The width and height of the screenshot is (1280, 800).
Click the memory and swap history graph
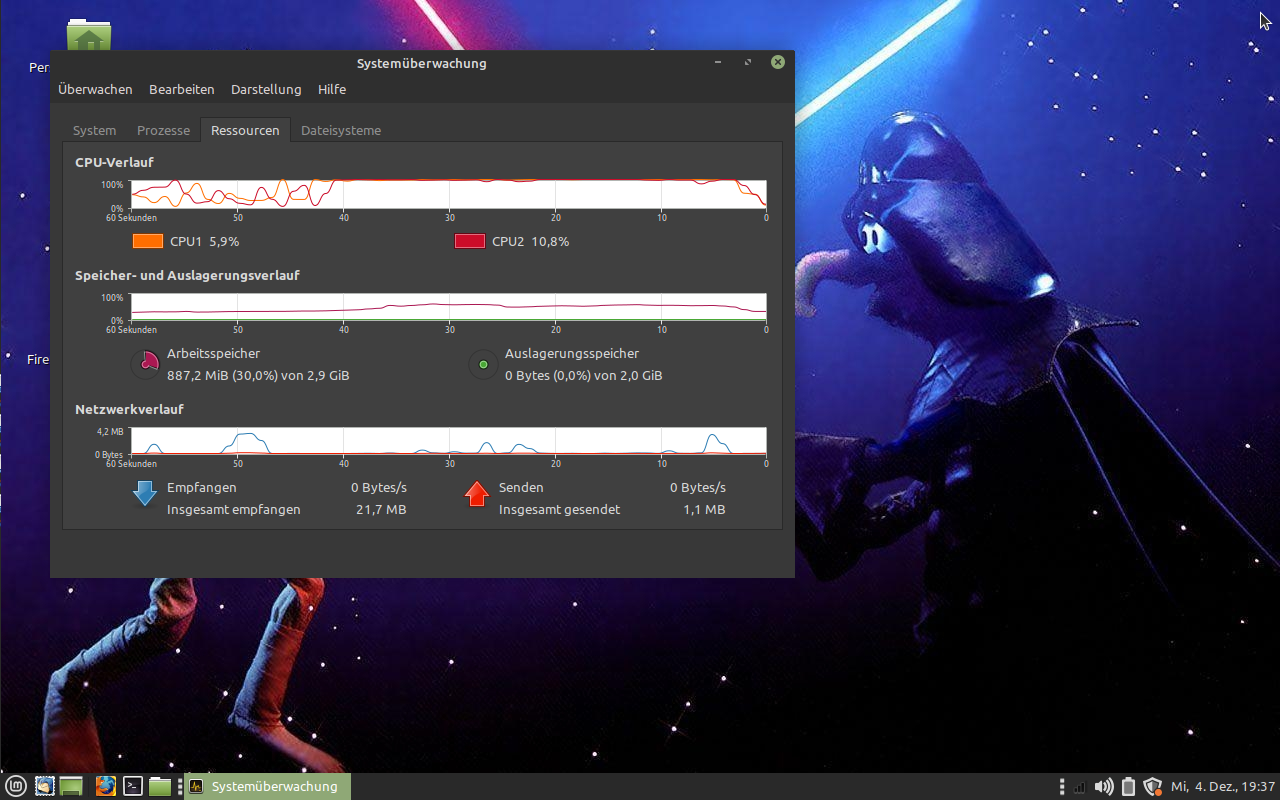(x=449, y=307)
